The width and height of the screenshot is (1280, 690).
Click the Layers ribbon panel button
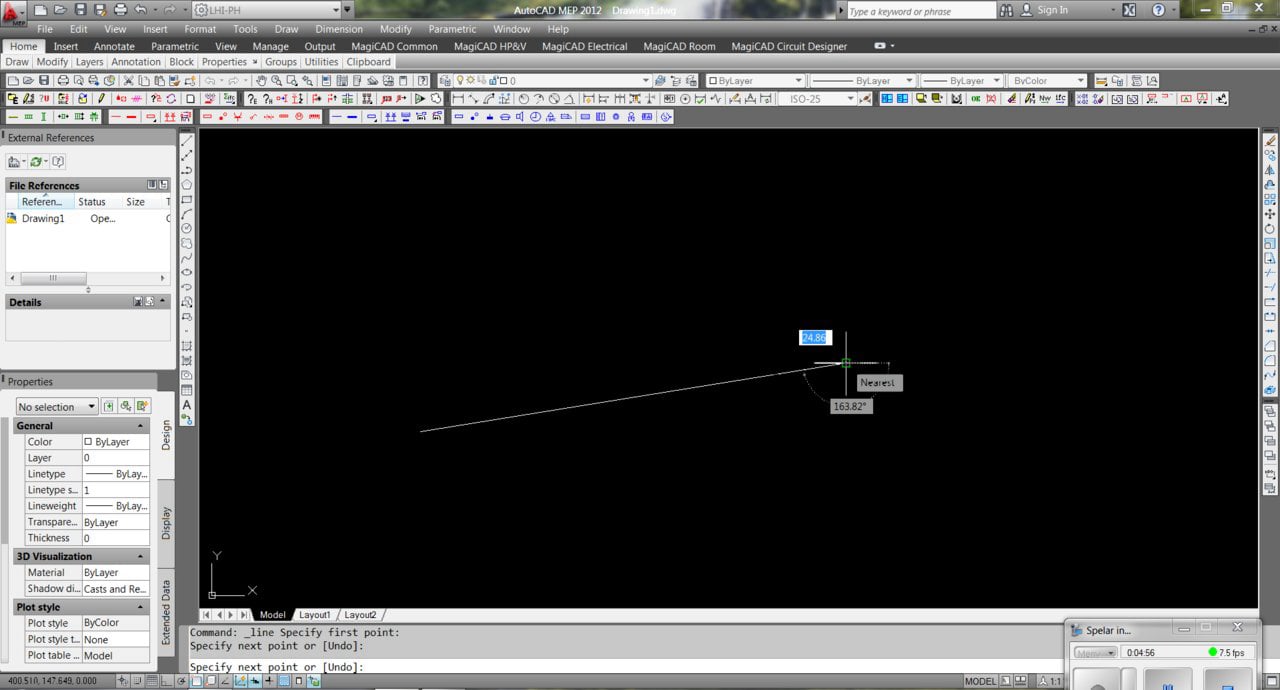89,62
